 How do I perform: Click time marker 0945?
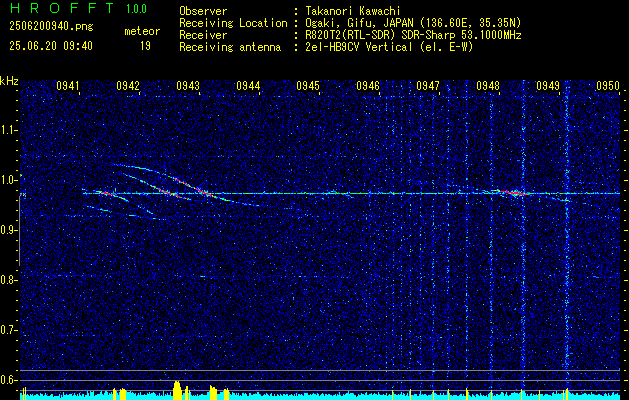(x=308, y=85)
